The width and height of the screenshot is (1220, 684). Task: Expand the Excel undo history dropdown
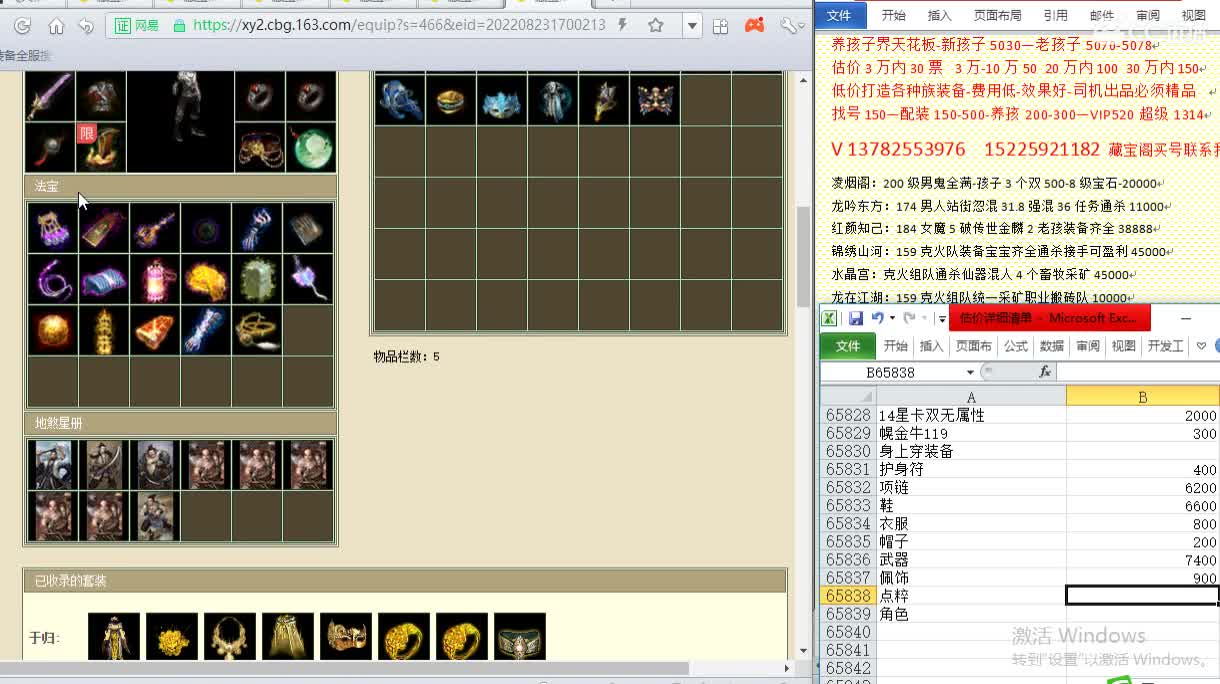(891, 319)
